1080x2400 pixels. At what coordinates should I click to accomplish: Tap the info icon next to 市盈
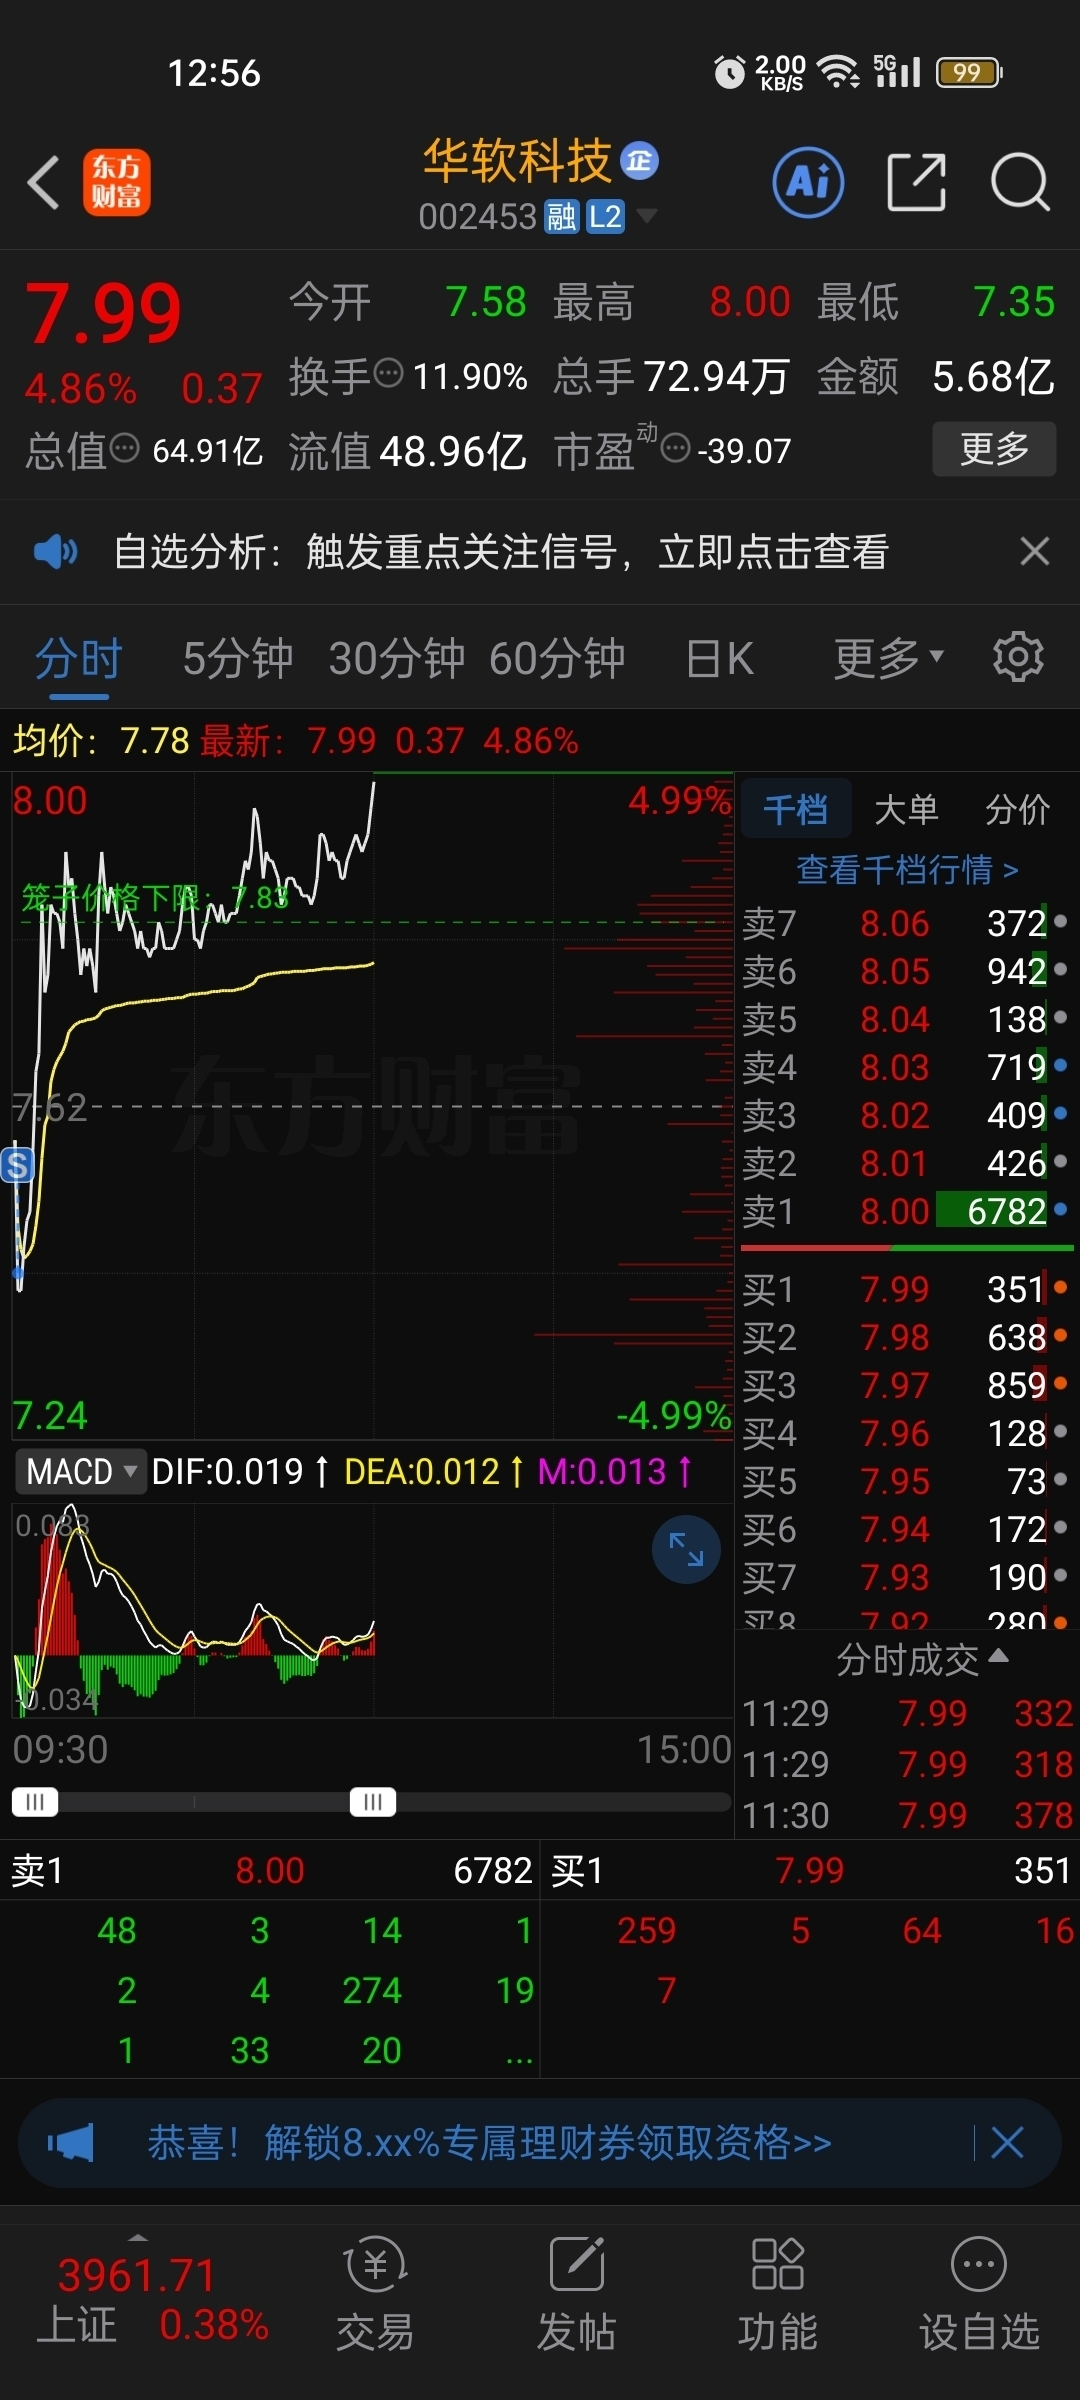[x=676, y=449]
